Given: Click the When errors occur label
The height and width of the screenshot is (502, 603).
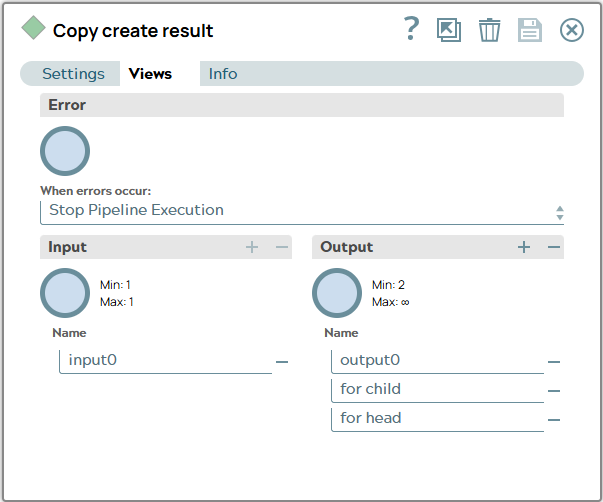Looking at the screenshot, I should tap(96, 191).
